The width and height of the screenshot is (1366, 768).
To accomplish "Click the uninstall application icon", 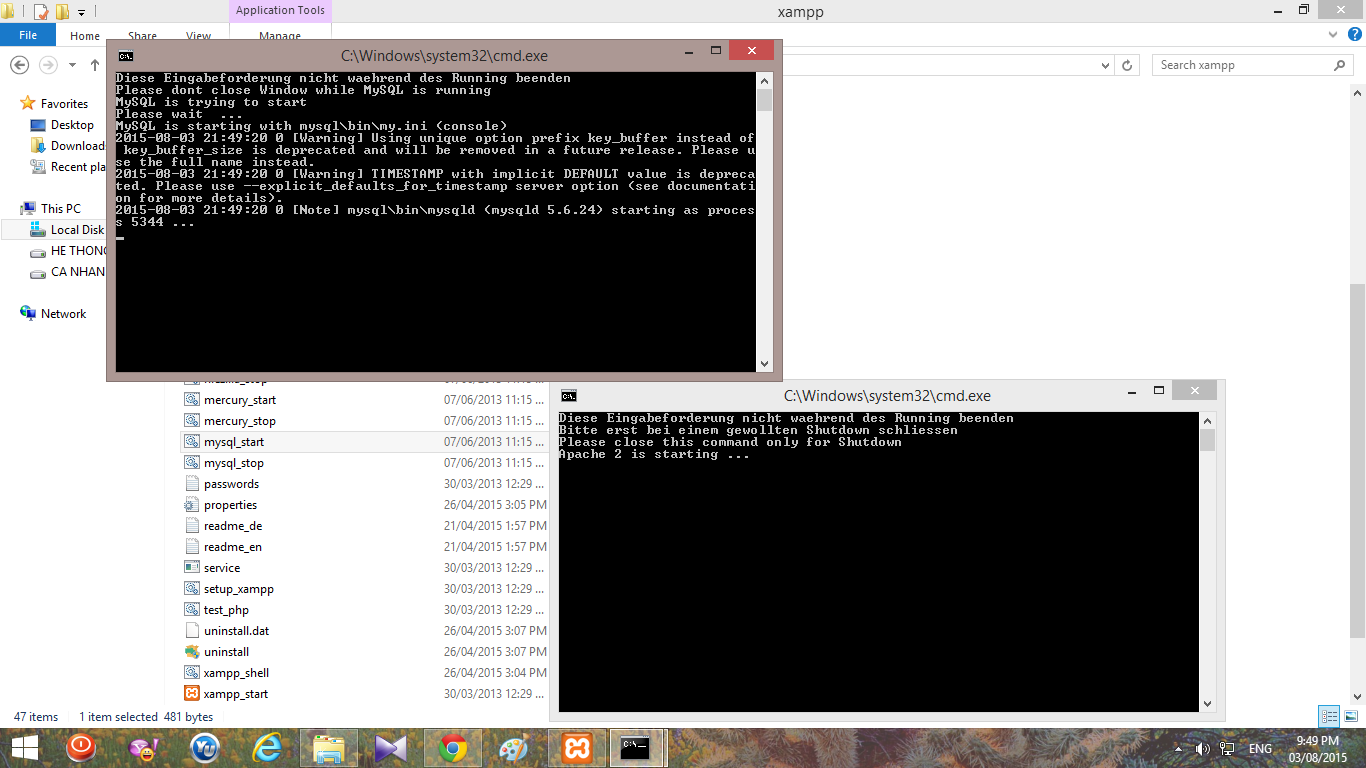I will pyautogui.click(x=192, y=652).
